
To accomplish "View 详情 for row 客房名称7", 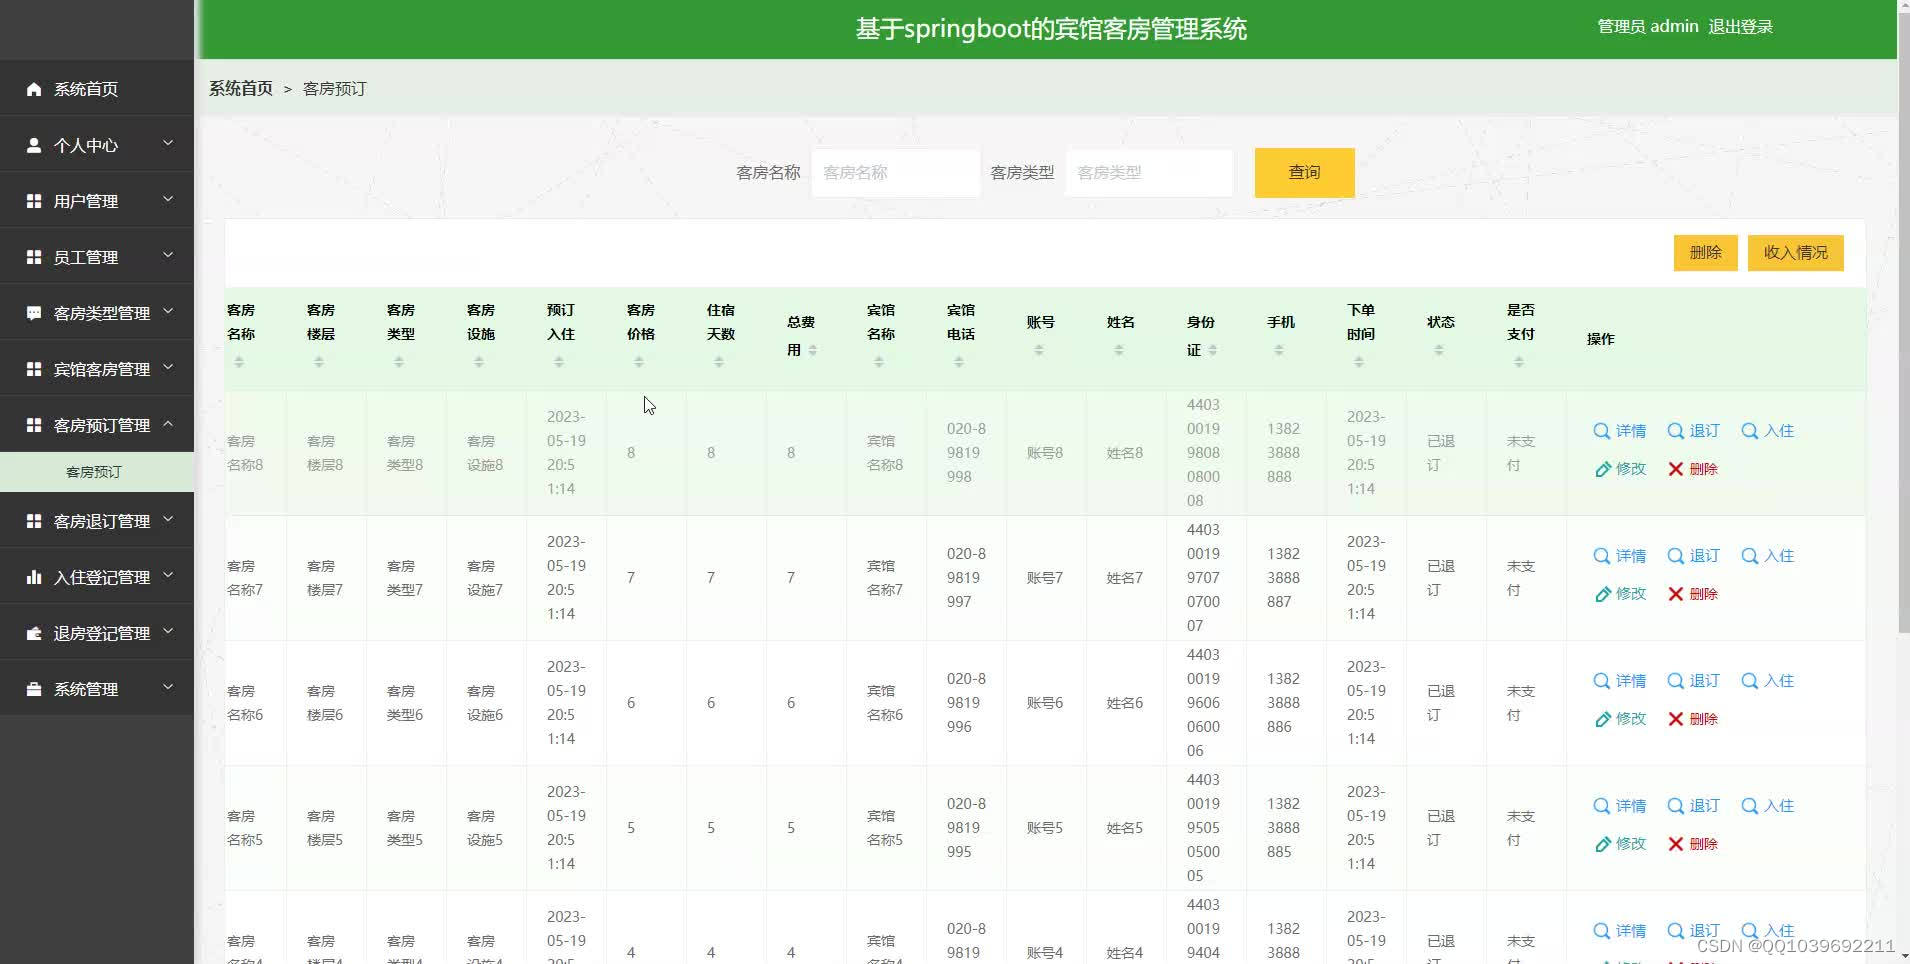I will 1620,556.
